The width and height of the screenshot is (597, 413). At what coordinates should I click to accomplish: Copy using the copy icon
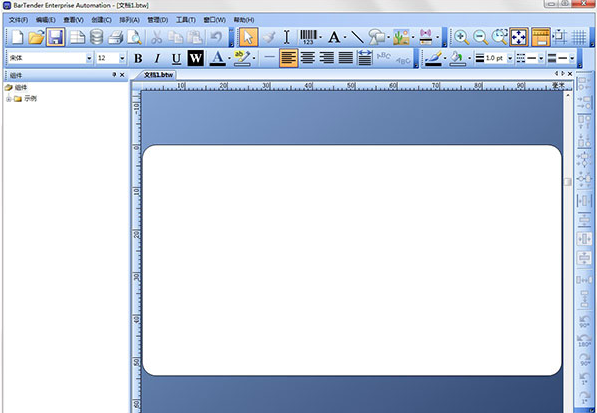pos(176,37)
